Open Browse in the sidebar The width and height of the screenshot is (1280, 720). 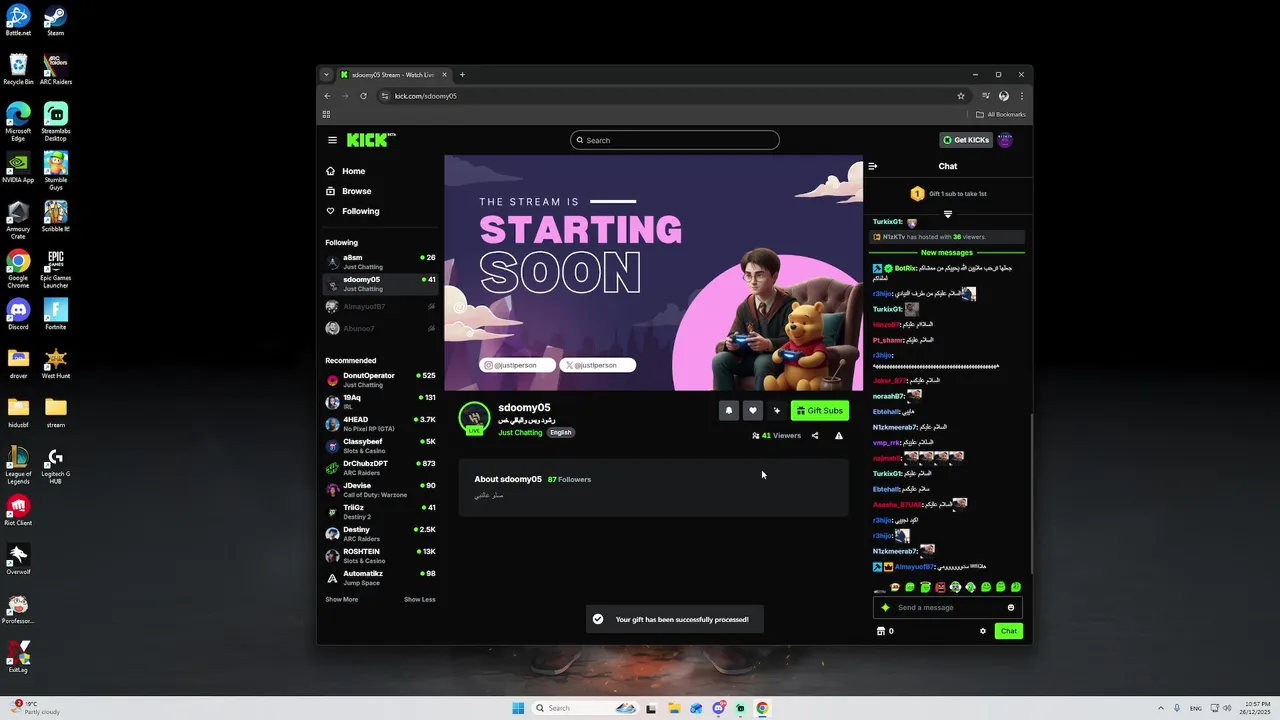click(348, 191)
